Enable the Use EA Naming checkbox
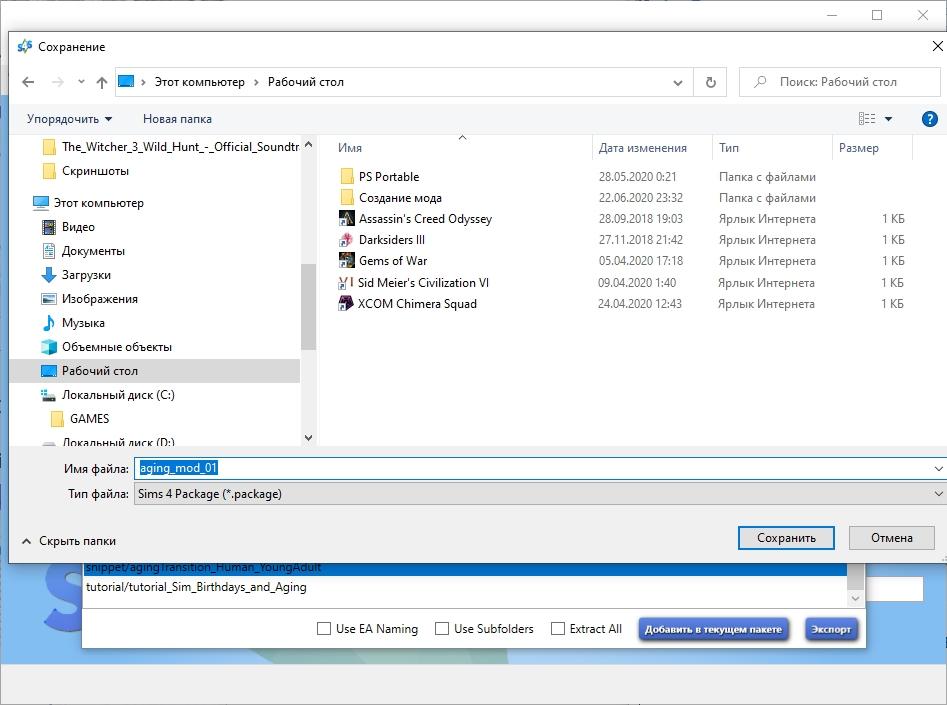 (x=324, y=629)
